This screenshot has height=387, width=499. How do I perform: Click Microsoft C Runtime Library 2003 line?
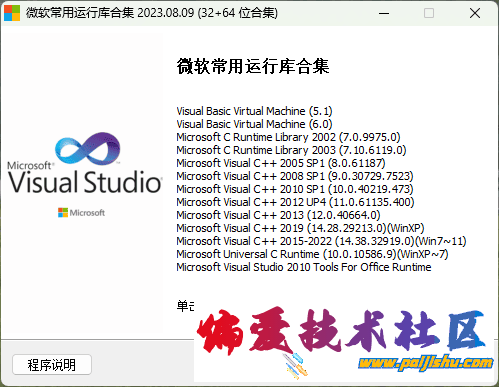[x=291, y=150]
